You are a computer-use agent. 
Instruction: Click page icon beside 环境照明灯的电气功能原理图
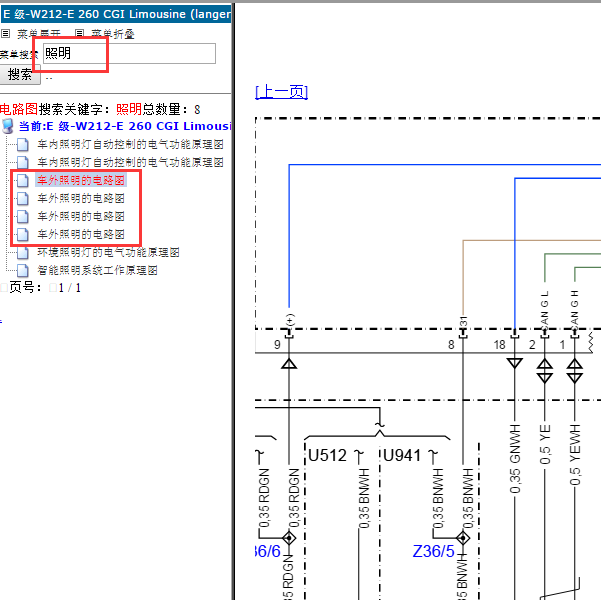click(23, 252)
